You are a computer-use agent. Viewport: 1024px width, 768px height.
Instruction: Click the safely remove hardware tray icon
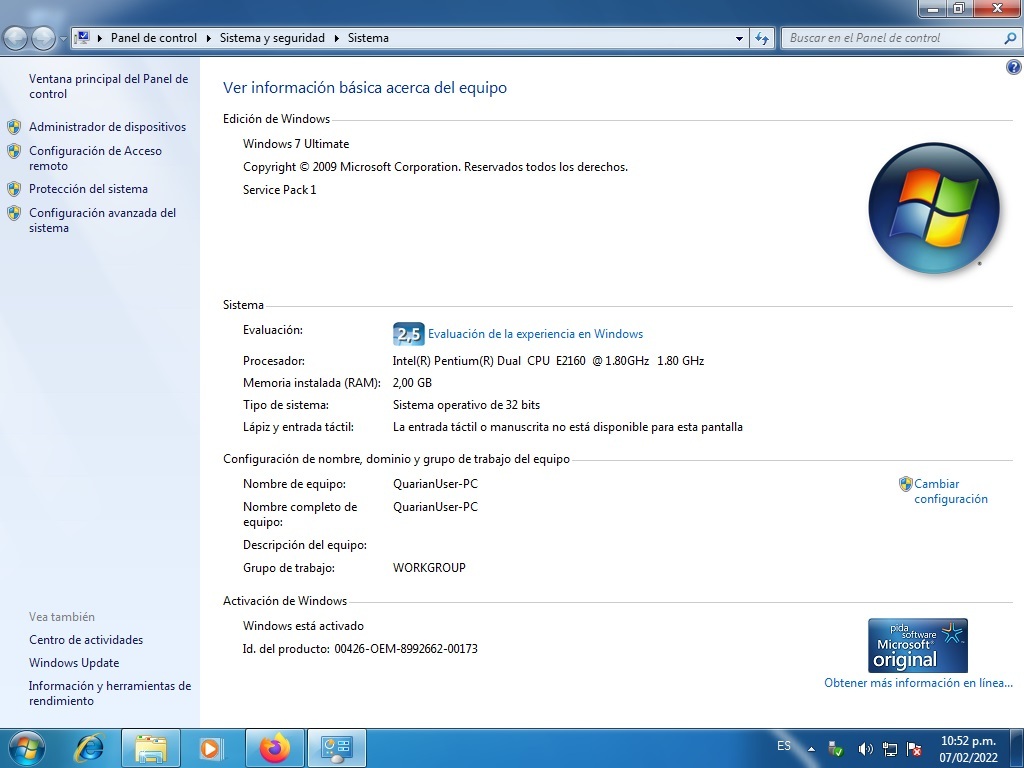click(835, 749)
